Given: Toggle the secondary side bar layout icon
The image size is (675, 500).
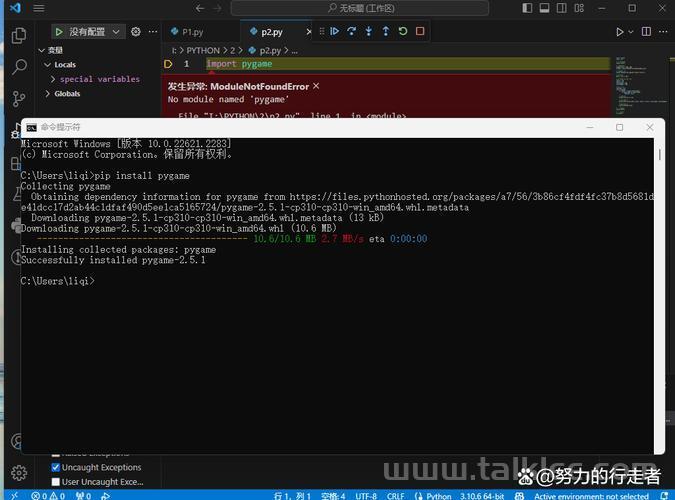Looking at the screenshot, I should point(562,8).
